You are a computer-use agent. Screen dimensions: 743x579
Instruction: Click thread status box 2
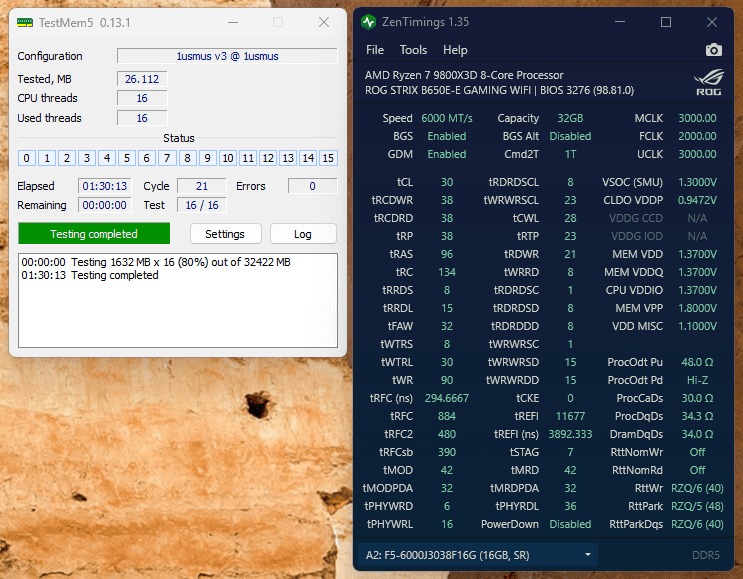click(67, 158)
